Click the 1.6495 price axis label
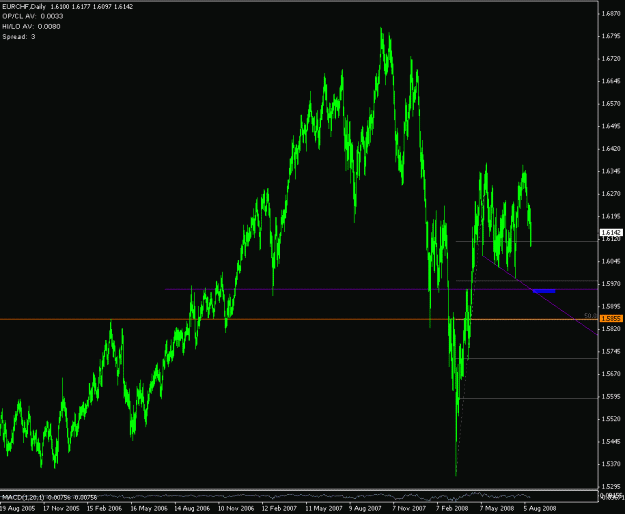 tap(611, 126)
